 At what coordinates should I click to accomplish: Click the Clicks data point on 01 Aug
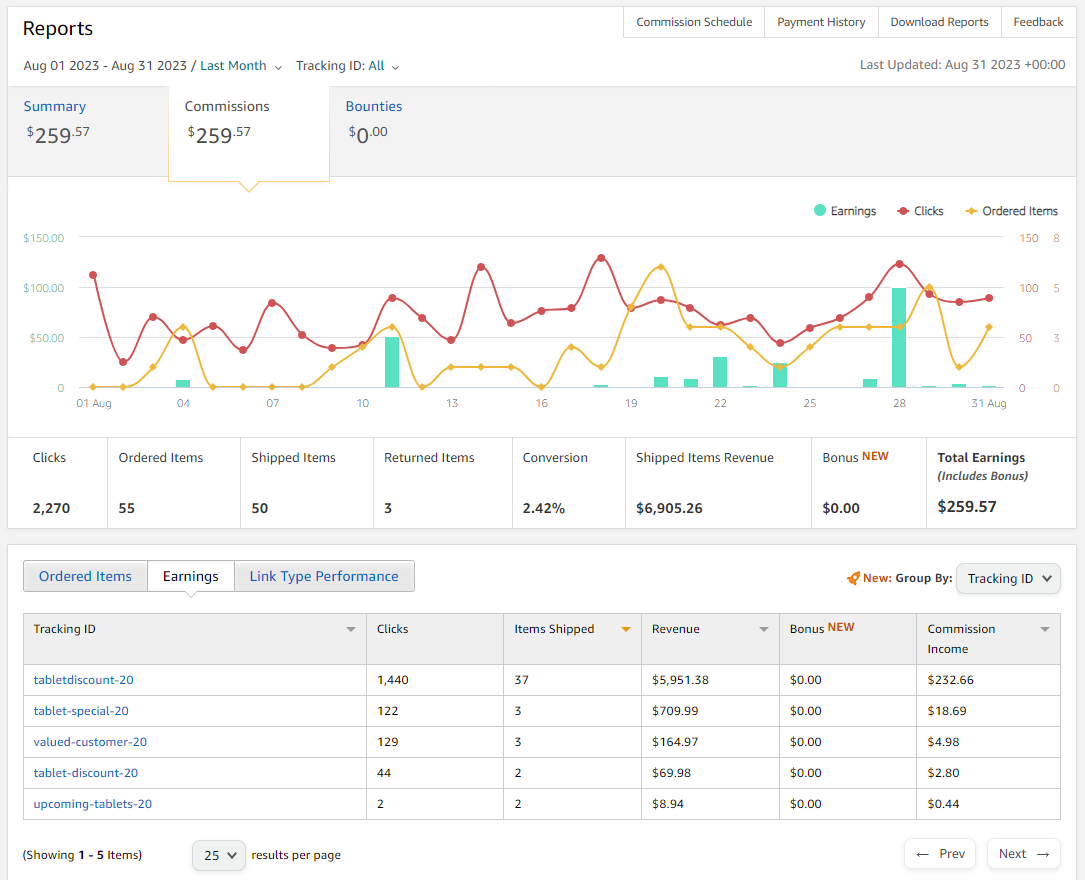click(93, 275)
